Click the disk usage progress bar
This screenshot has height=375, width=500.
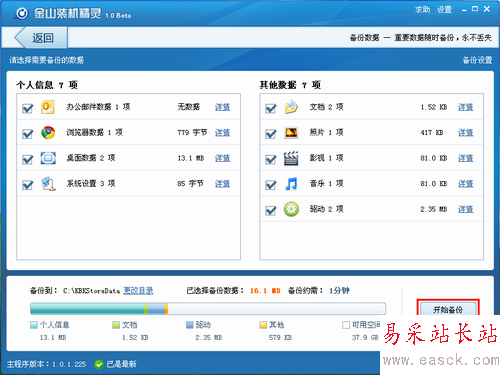click(x=208, y=309)
